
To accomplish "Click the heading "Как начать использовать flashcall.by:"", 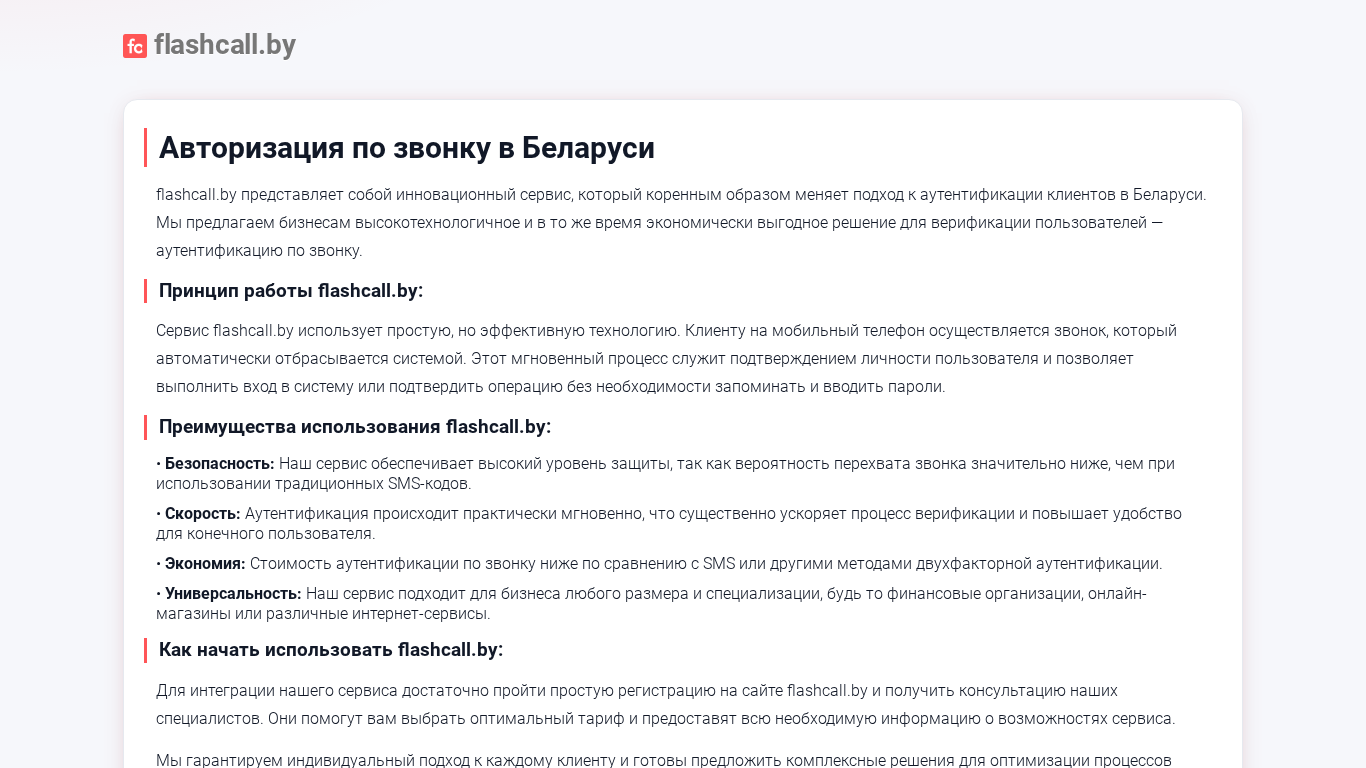I will point(331,650).
